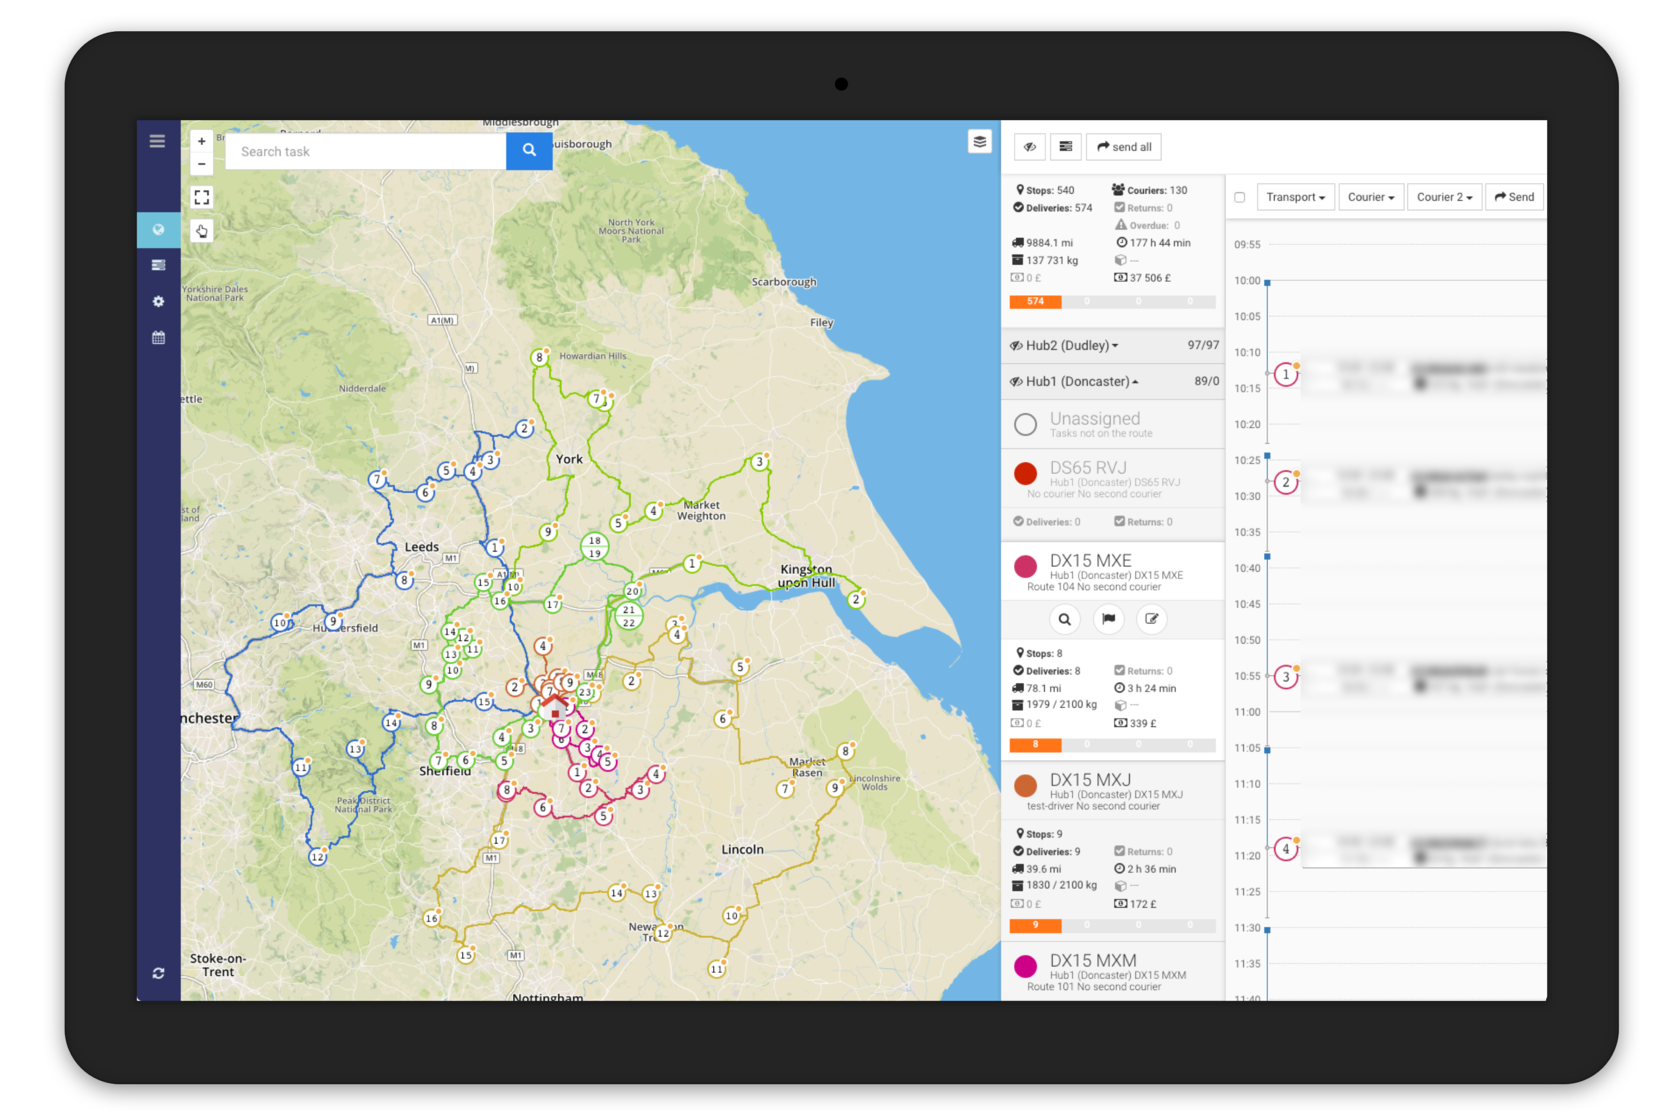Open the hamburger menu in sidebar
This screenshot has width=1680, height=1115.
click(x=157, y=141)
